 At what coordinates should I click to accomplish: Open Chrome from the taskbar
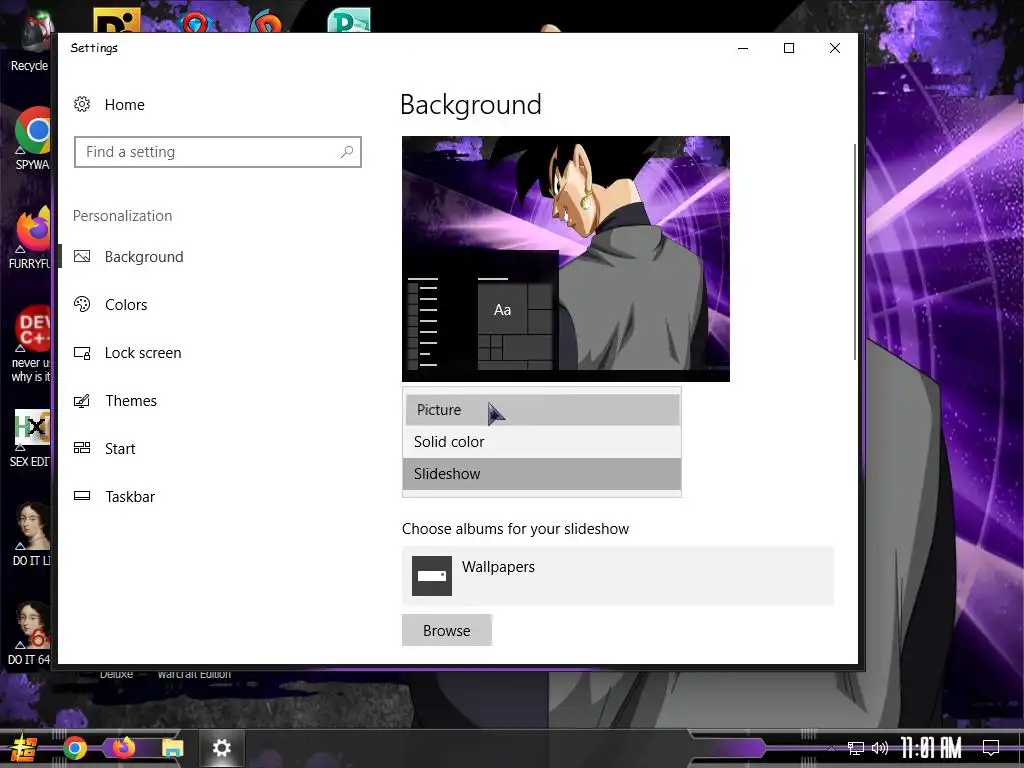pyautogui.click(x=74, y=748)
